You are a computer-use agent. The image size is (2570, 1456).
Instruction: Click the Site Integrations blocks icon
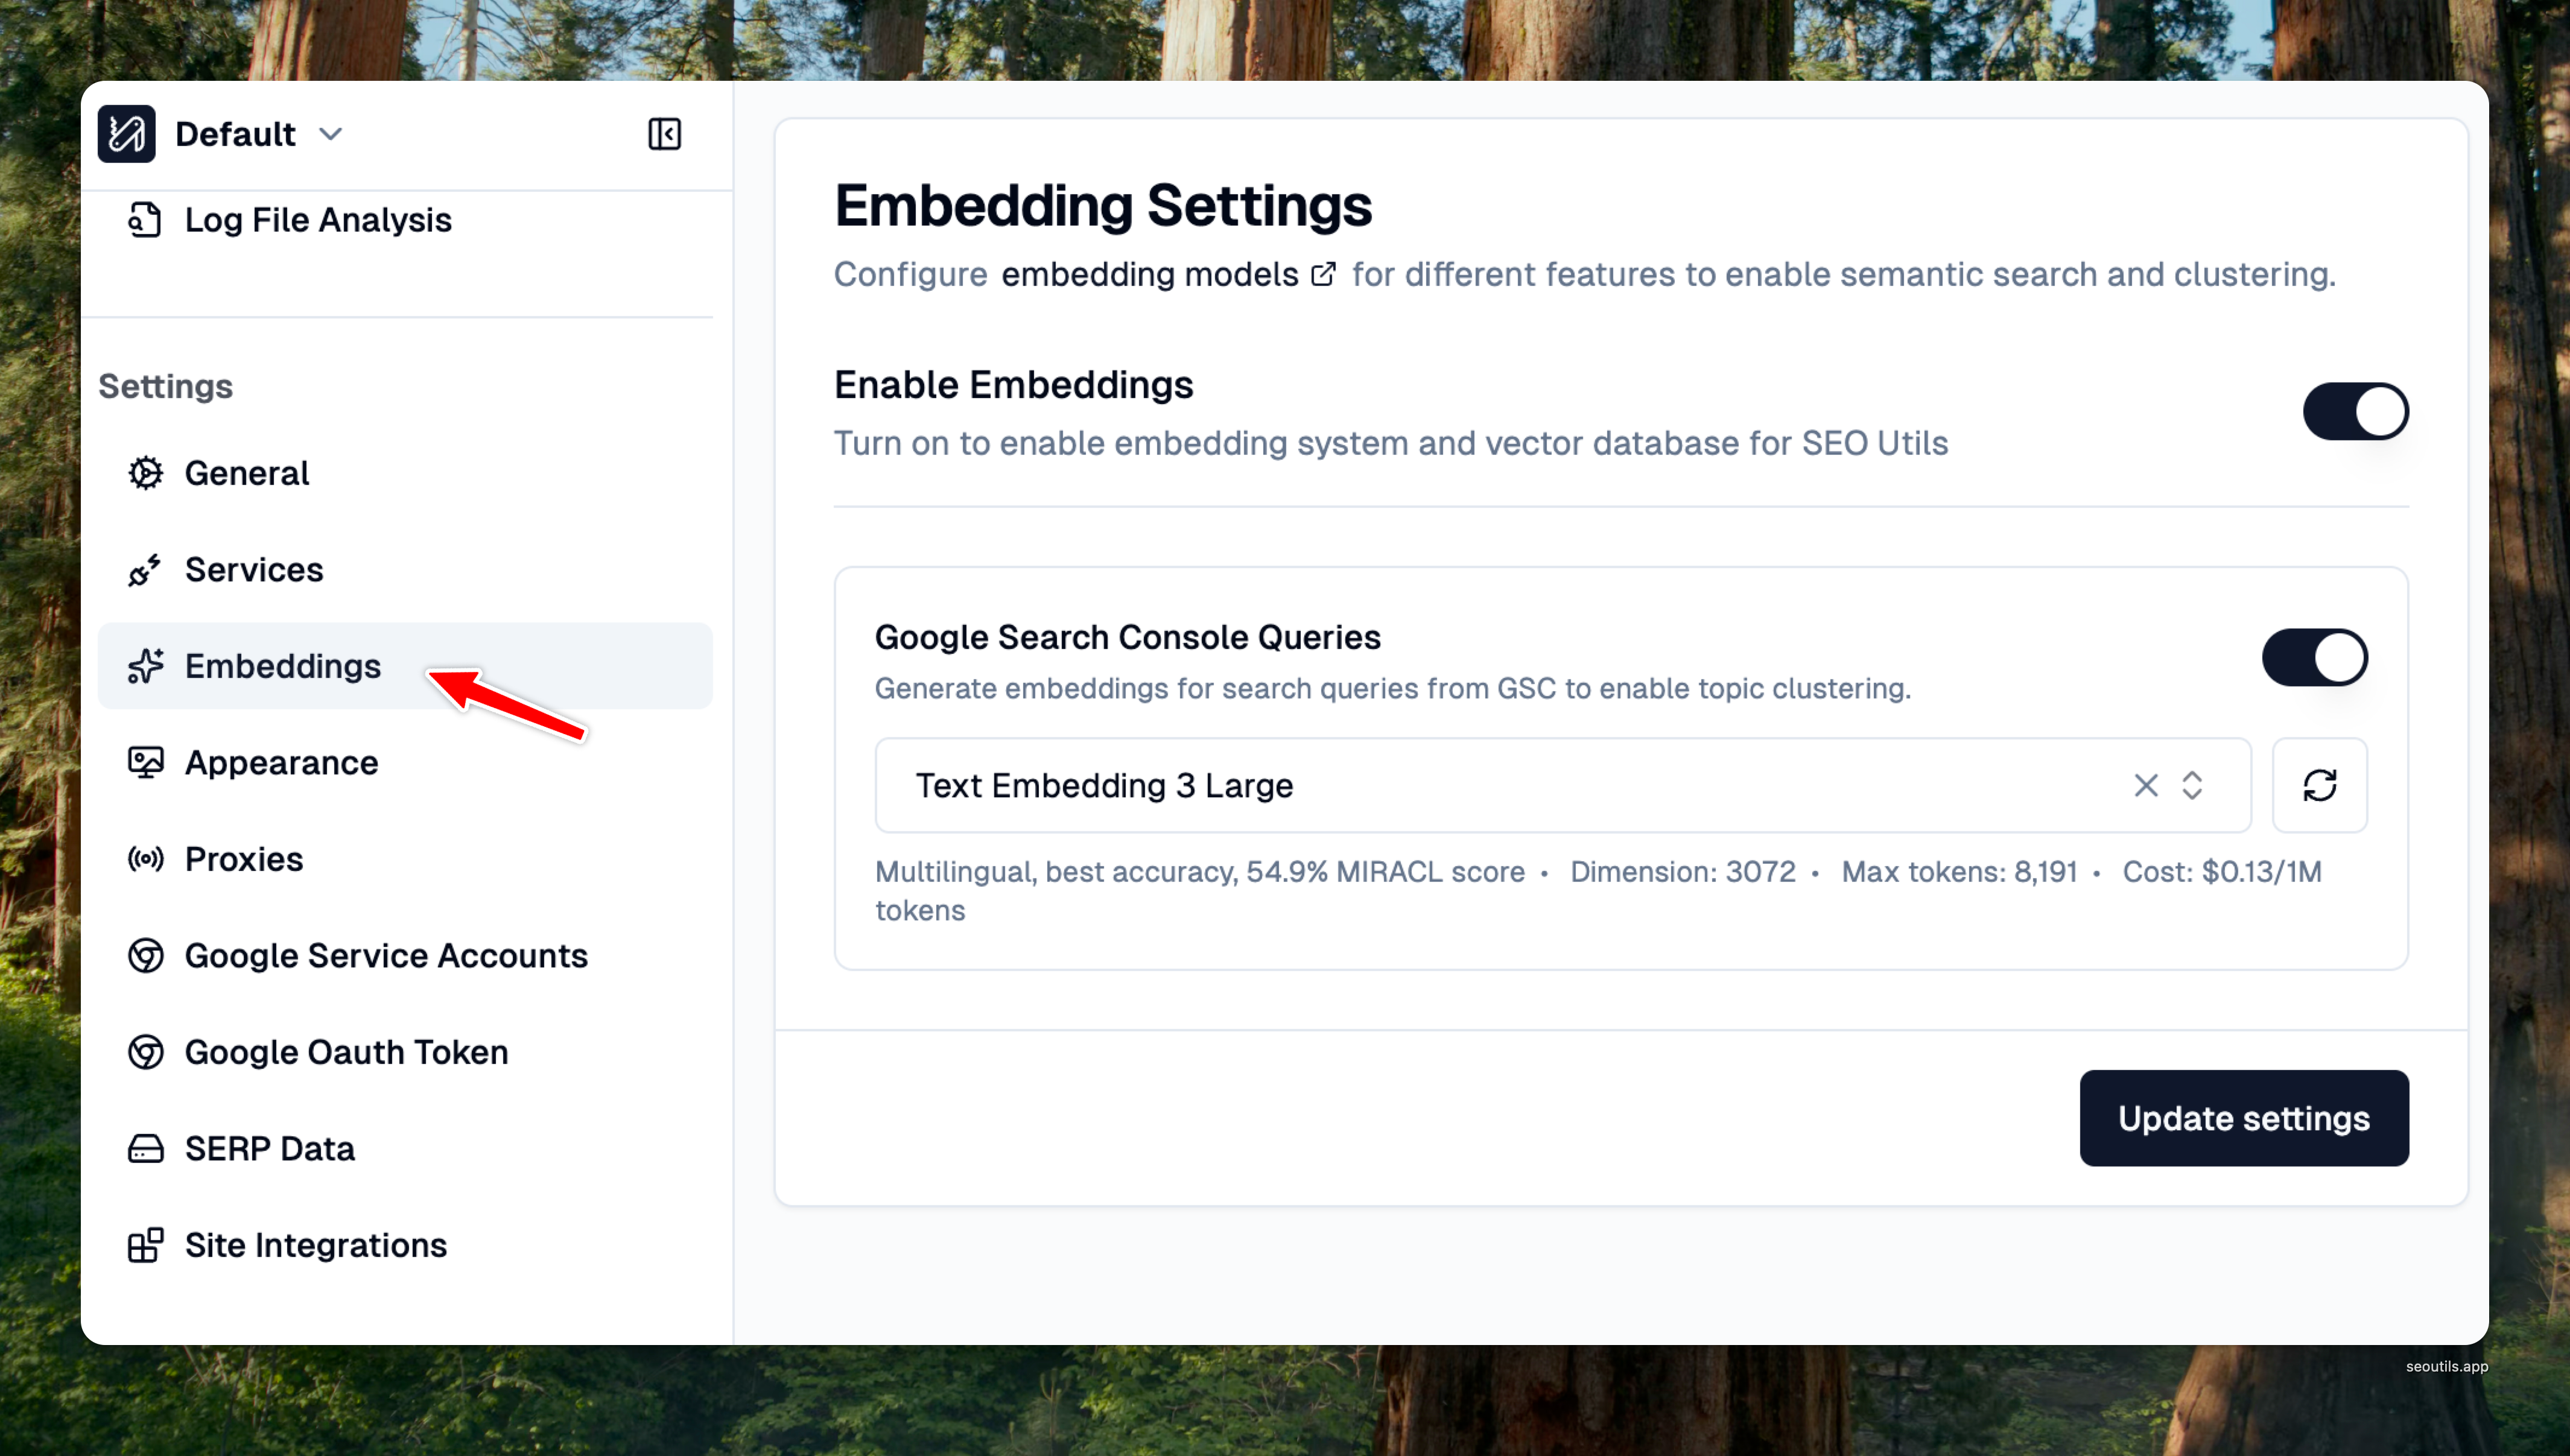(x=145, y=1245)
